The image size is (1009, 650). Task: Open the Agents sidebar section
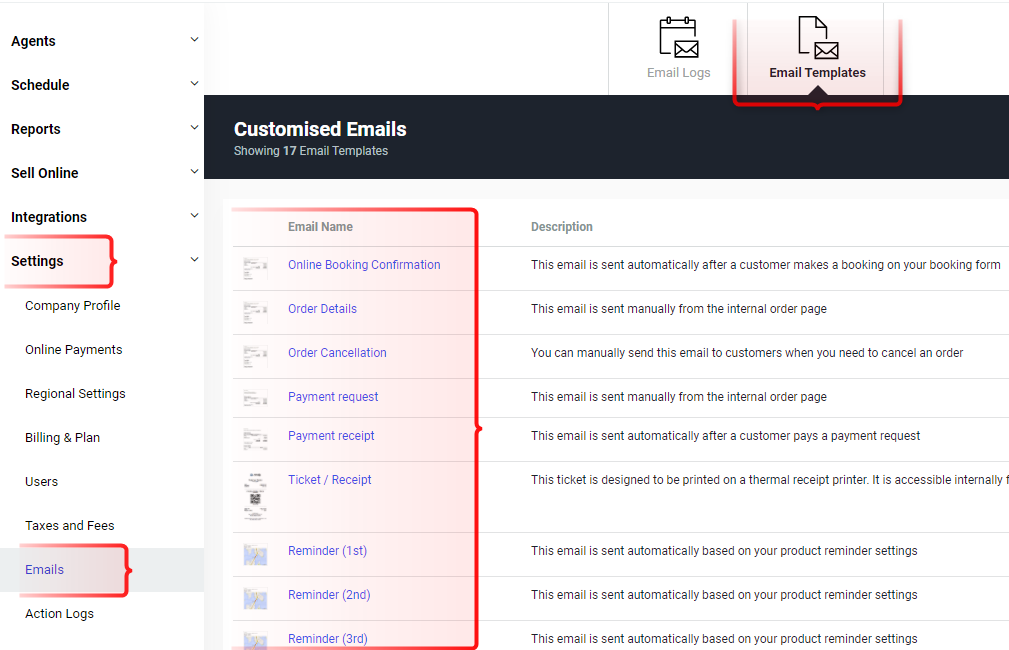pos(33,41)
